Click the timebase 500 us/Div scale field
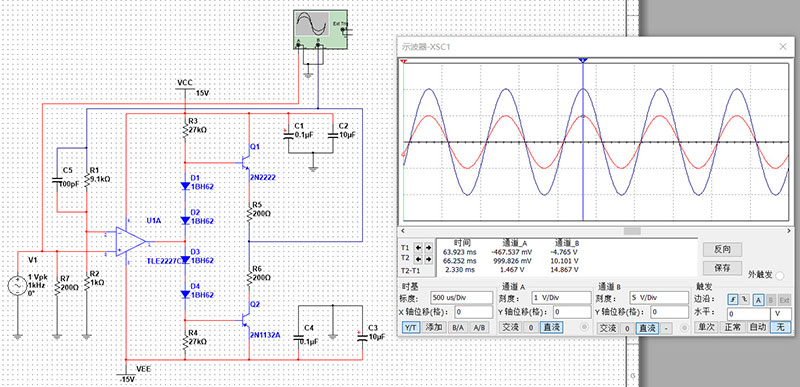Viewport: 800px width, 387px height. [x=461, y=298]
